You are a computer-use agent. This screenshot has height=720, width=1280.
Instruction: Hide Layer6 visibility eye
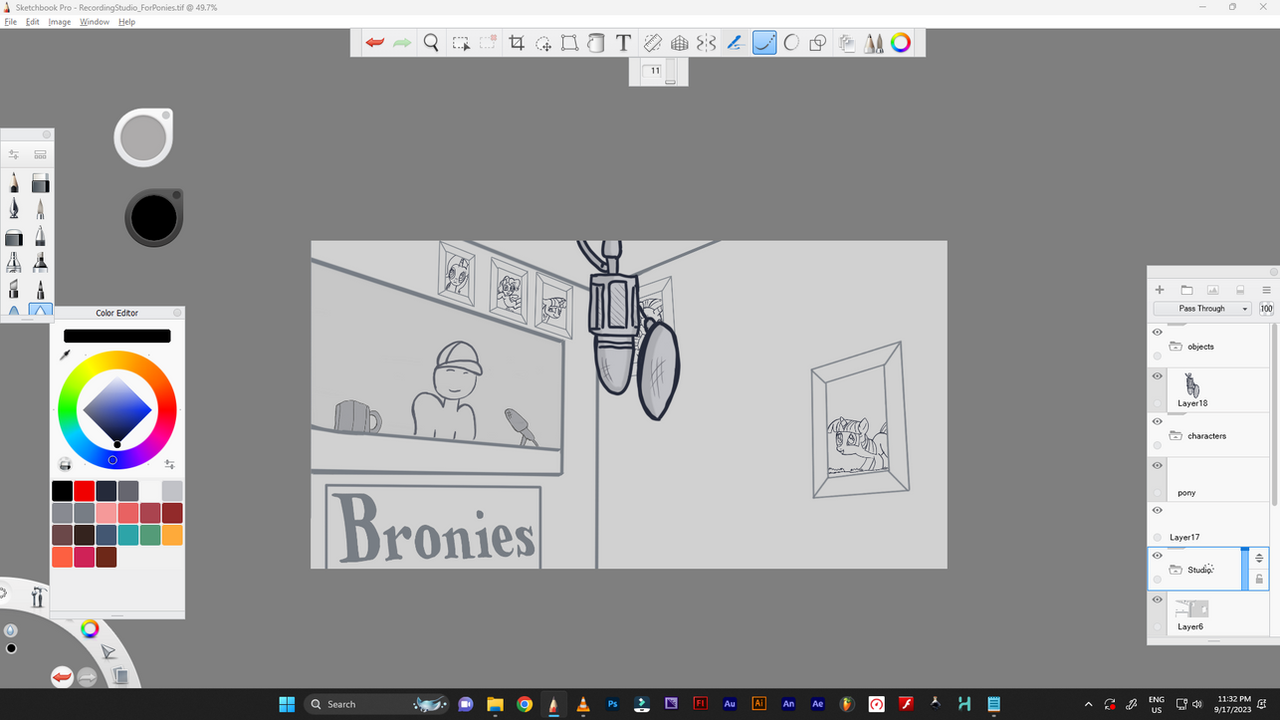[1157, 600]
